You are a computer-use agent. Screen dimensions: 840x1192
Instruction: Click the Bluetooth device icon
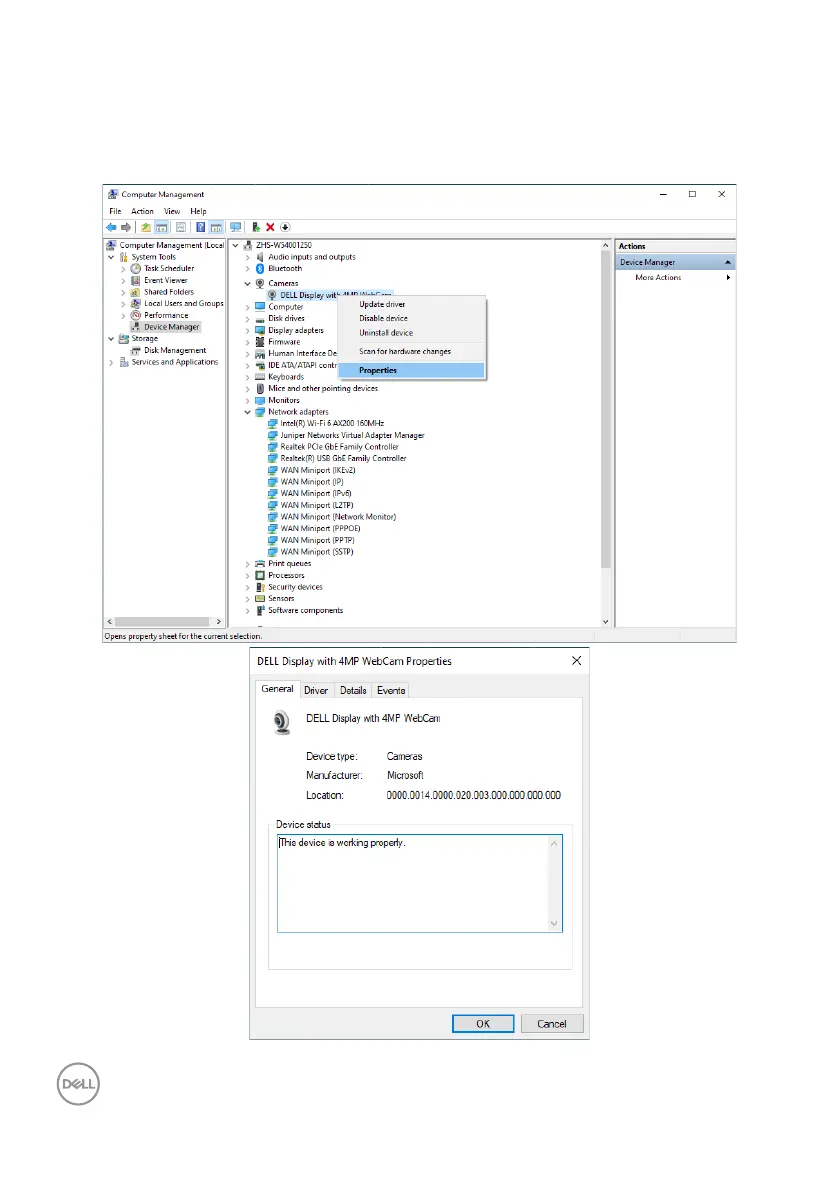click(x=260, y=268)
